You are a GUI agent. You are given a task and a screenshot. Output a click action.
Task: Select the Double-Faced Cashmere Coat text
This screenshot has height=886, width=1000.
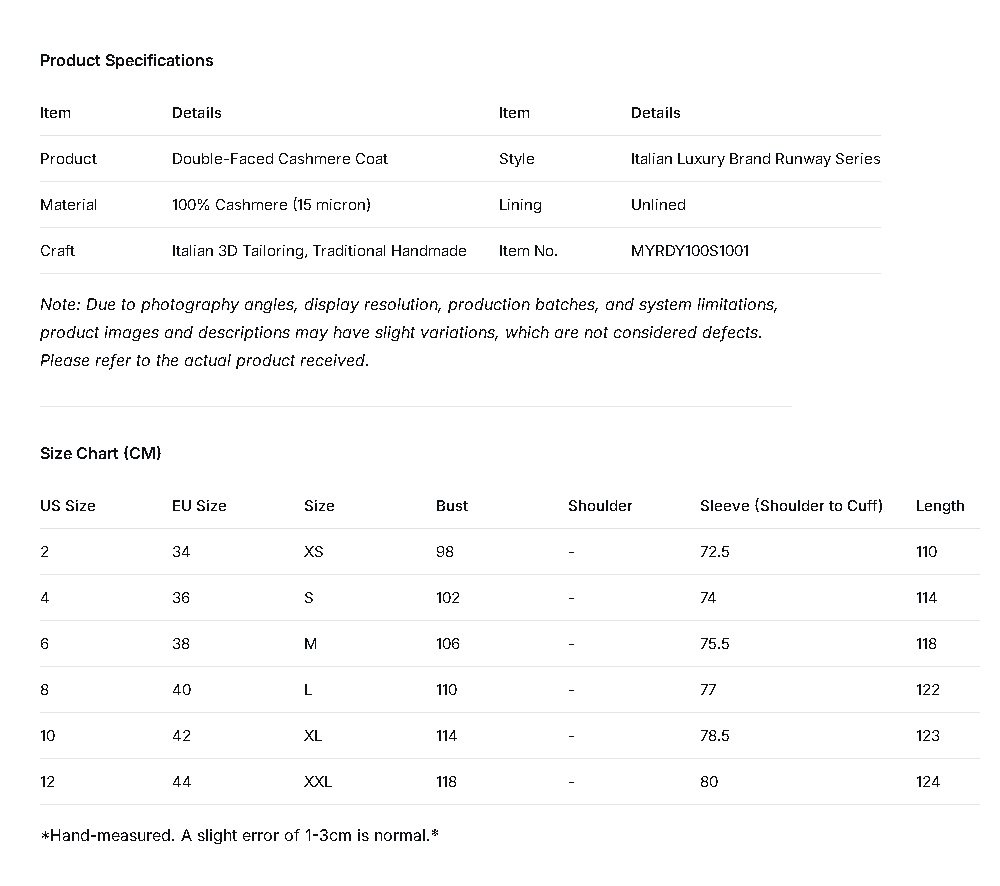[279, 159]
